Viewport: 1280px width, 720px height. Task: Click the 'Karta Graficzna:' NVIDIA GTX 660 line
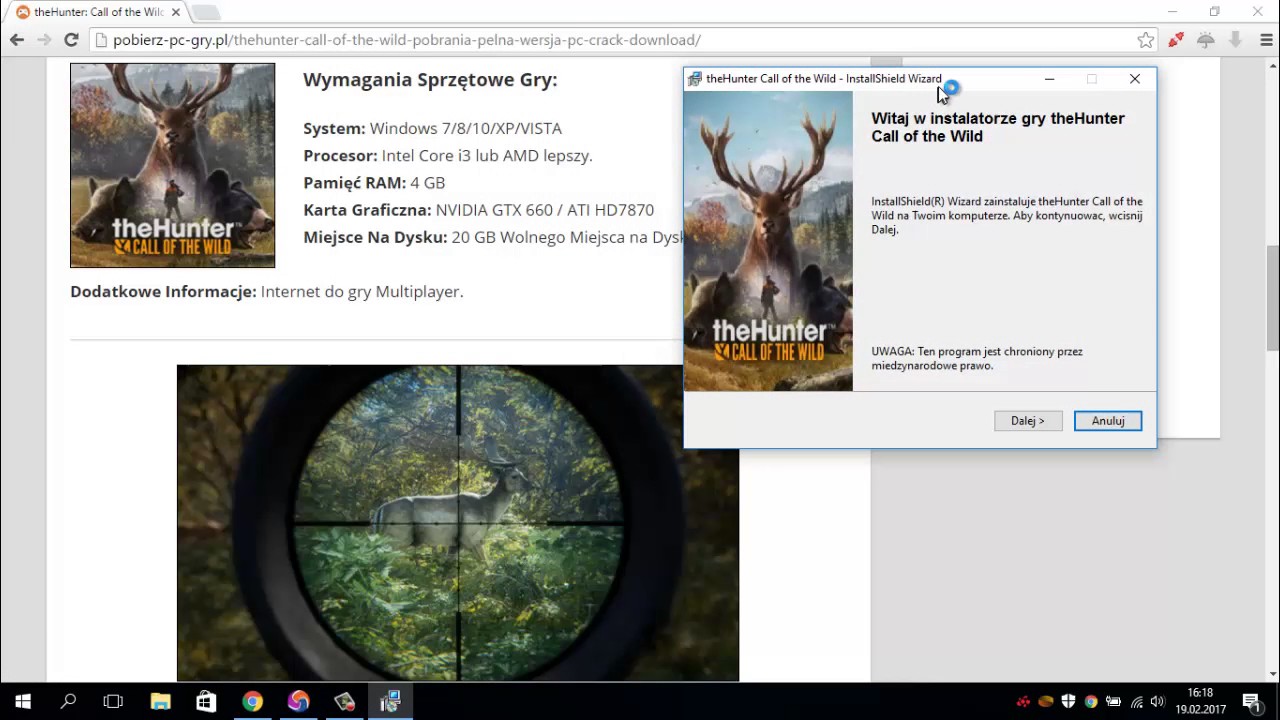coord(478,210)
